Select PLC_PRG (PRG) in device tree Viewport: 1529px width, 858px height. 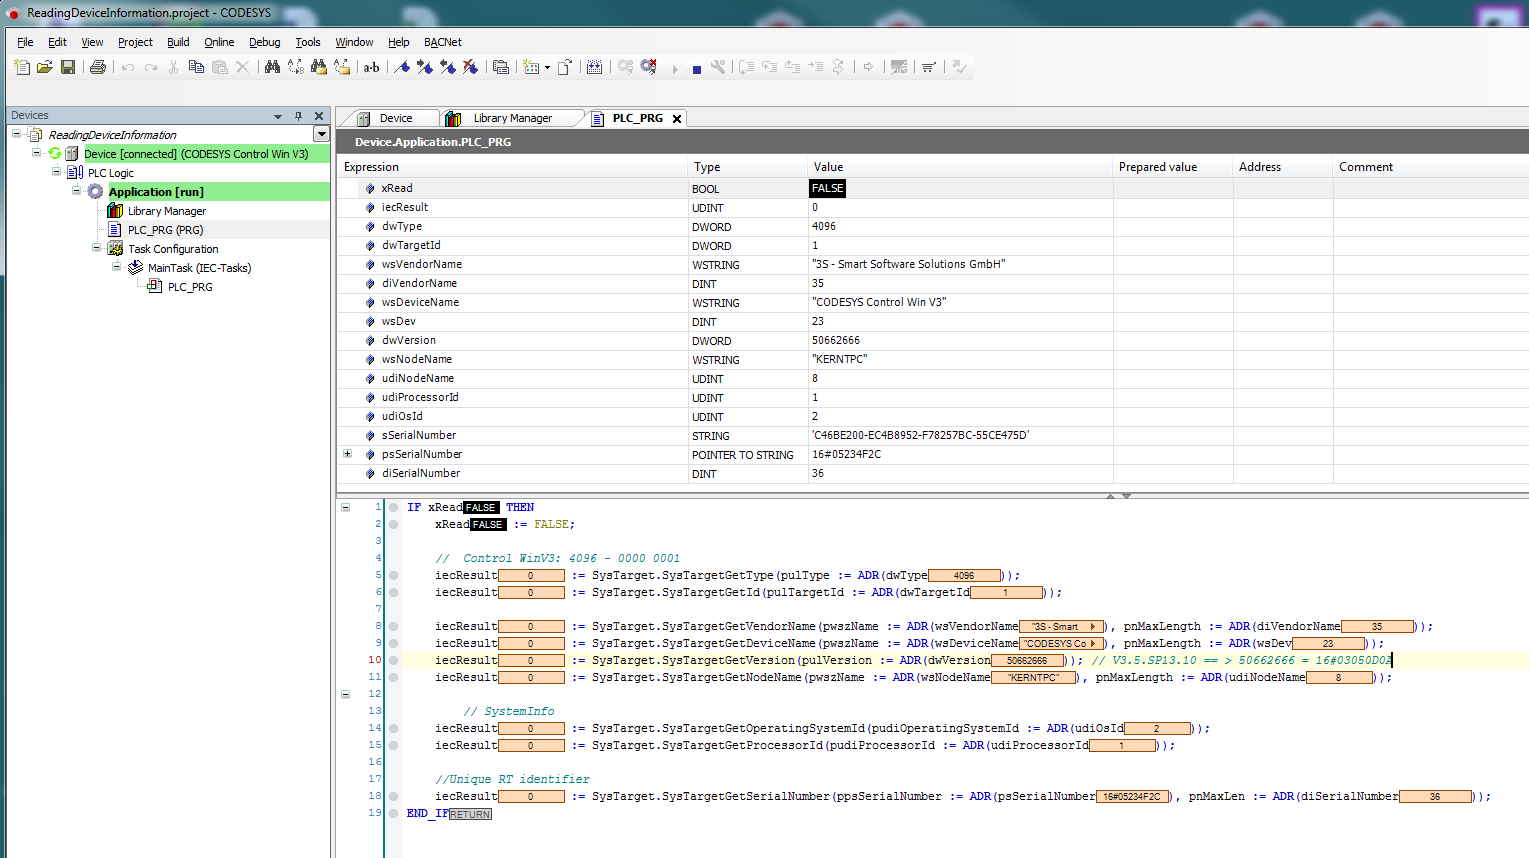(x=165, y=230)
